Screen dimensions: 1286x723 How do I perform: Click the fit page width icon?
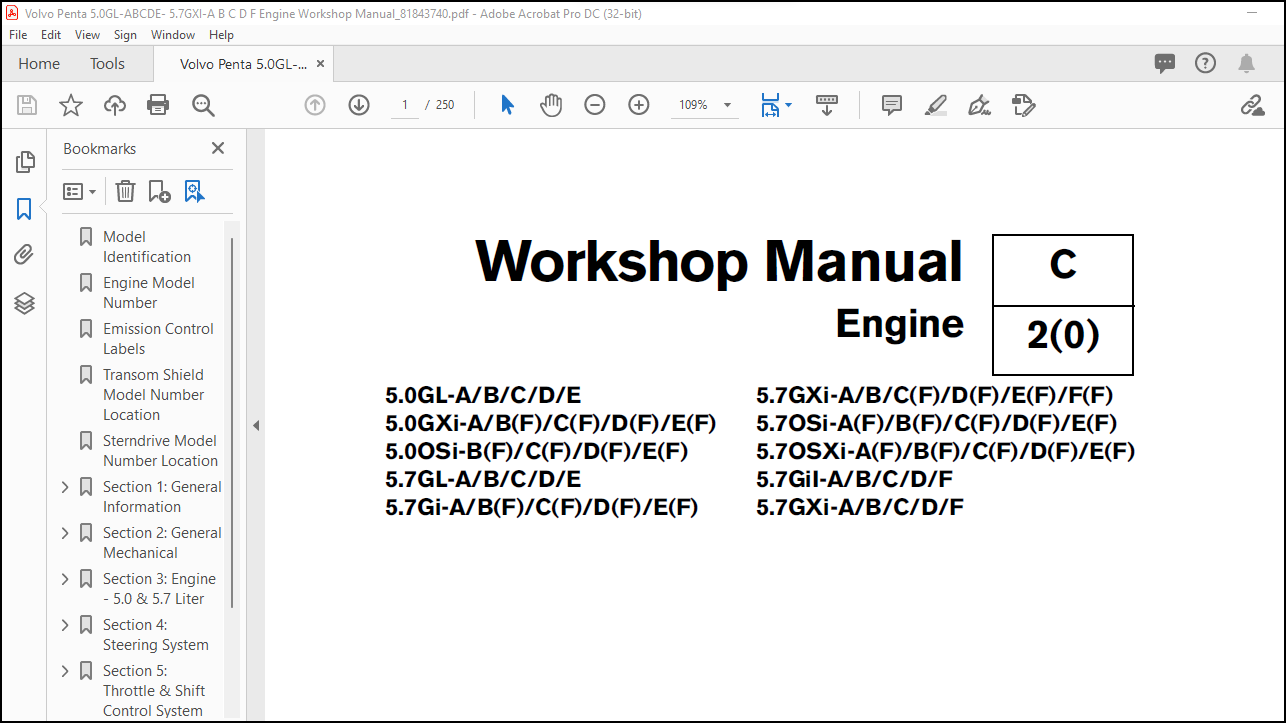click(x=769, y=105)
